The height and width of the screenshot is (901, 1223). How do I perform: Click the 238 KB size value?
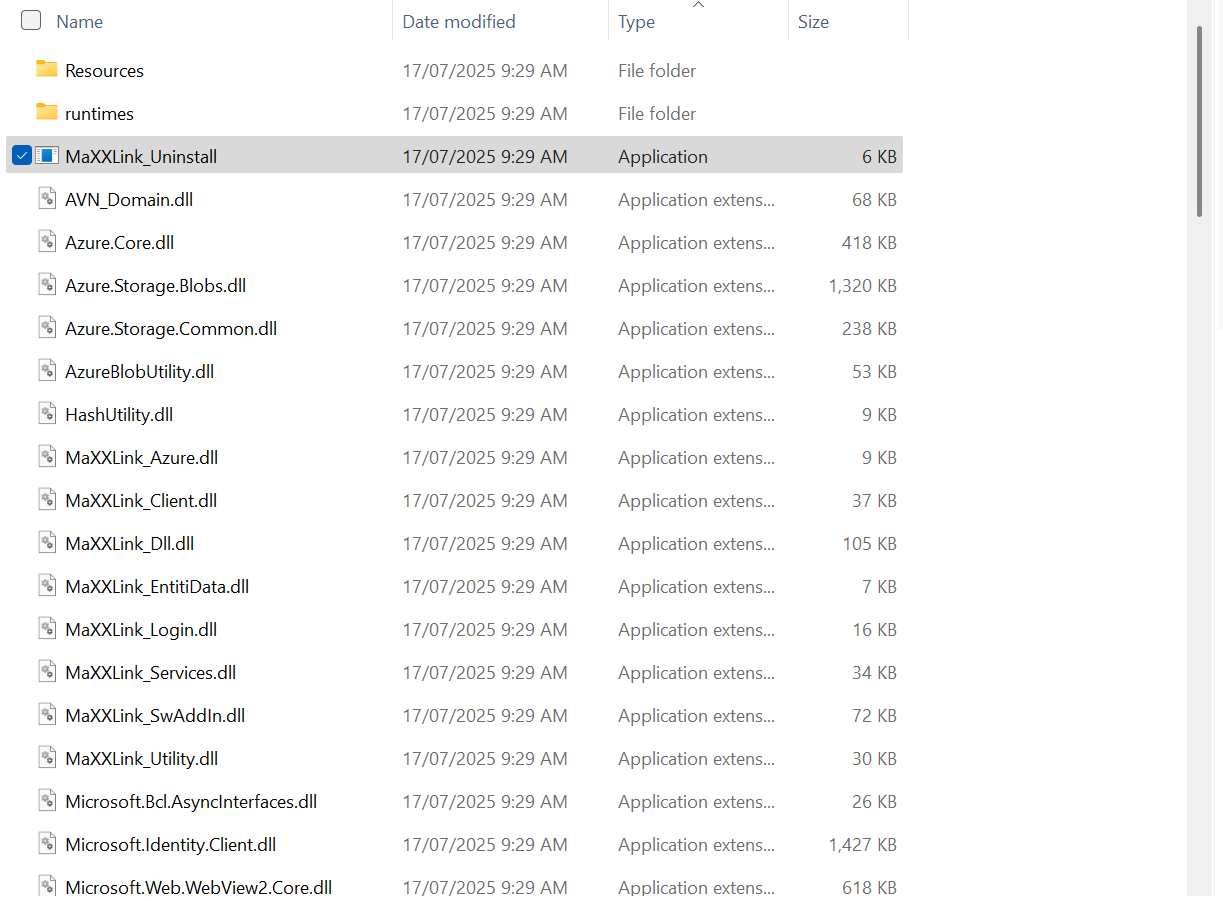869,329
